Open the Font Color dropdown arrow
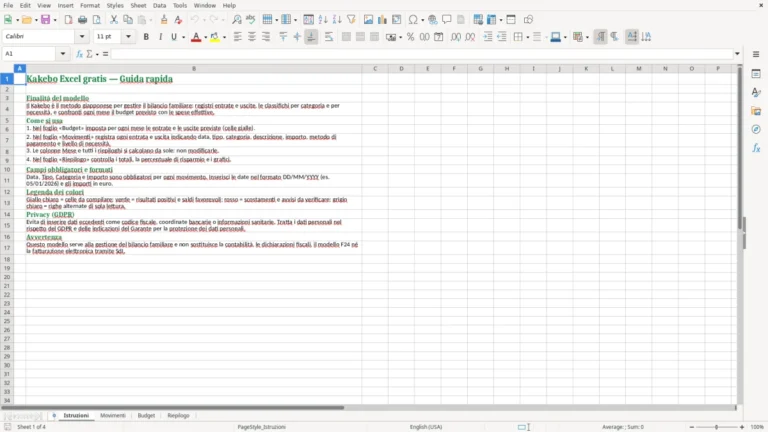Viewport: 768px width, 432px height. (205, 37)
